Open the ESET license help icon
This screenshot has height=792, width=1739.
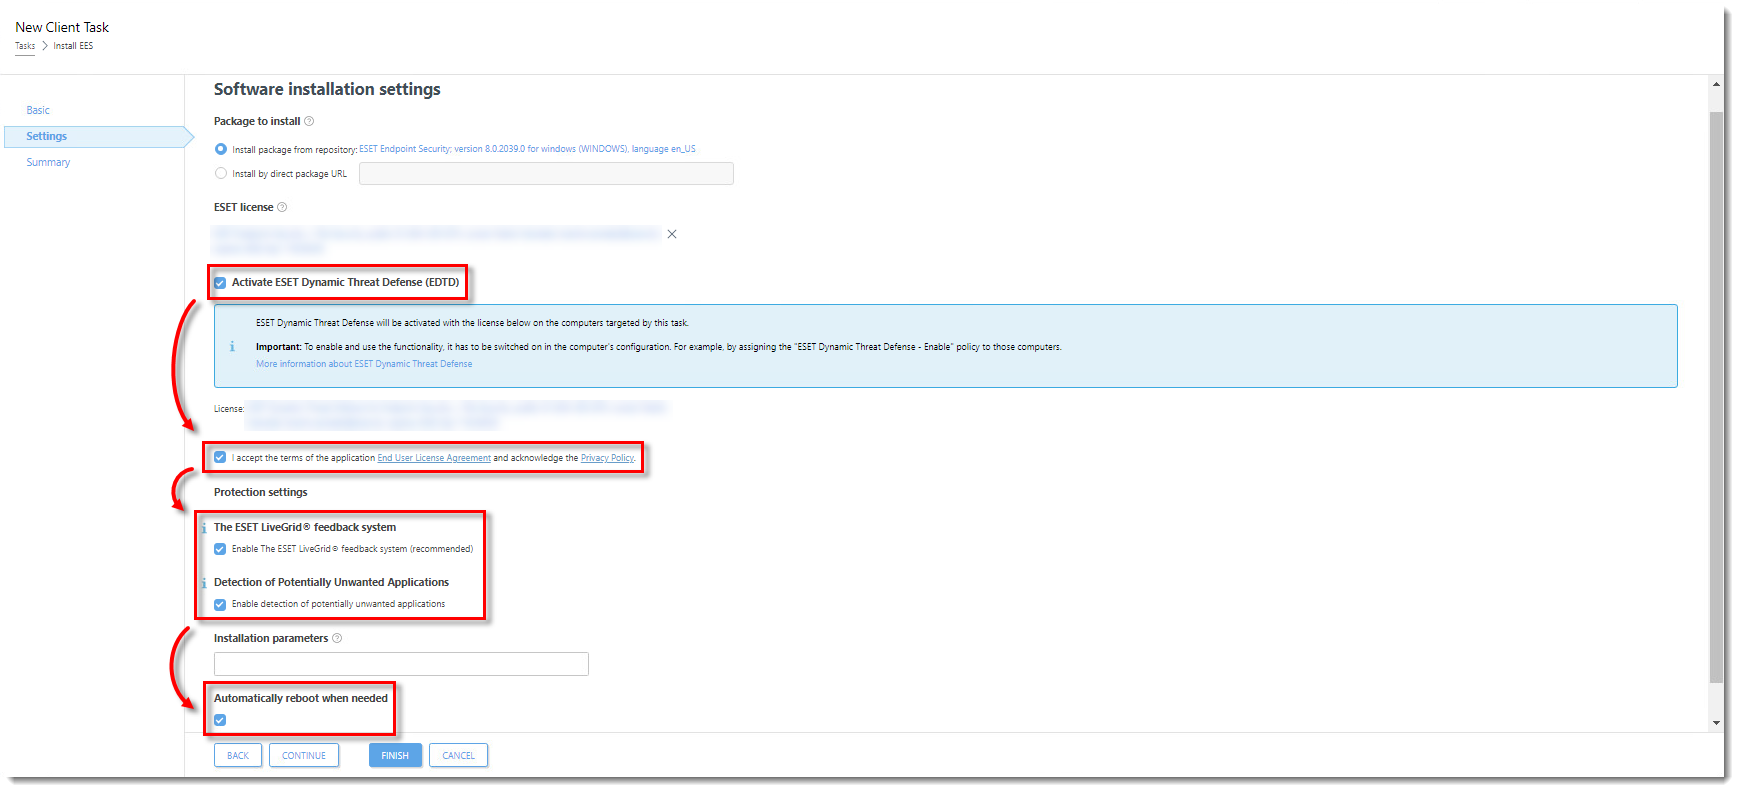pos(282,207)
